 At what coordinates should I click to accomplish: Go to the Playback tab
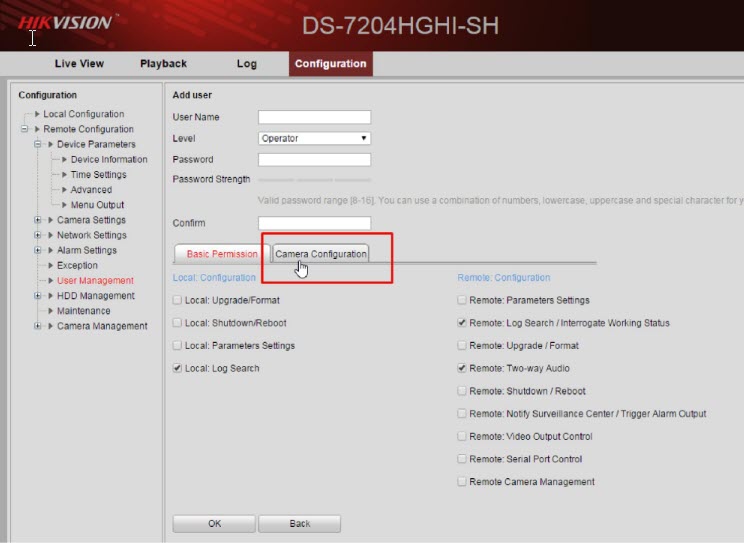[163, 64]
